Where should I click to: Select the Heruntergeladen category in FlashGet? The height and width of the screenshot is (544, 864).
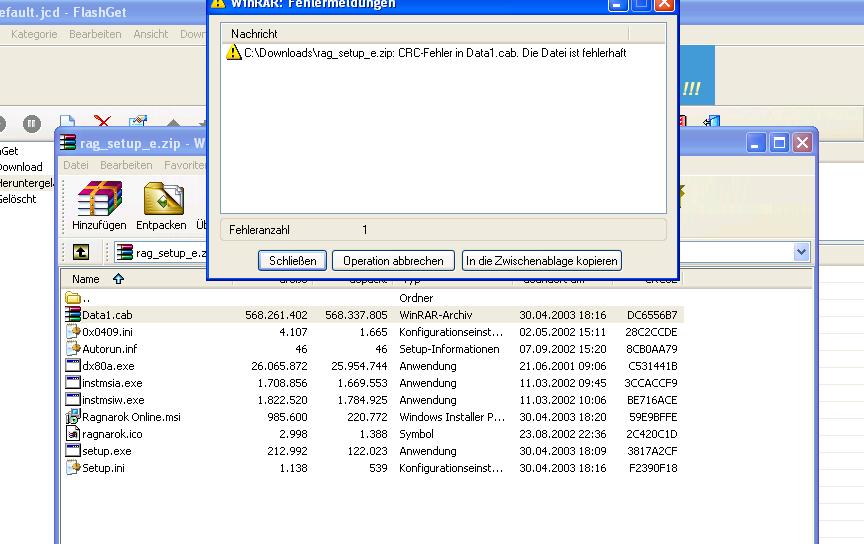click(x=26, y=183)
